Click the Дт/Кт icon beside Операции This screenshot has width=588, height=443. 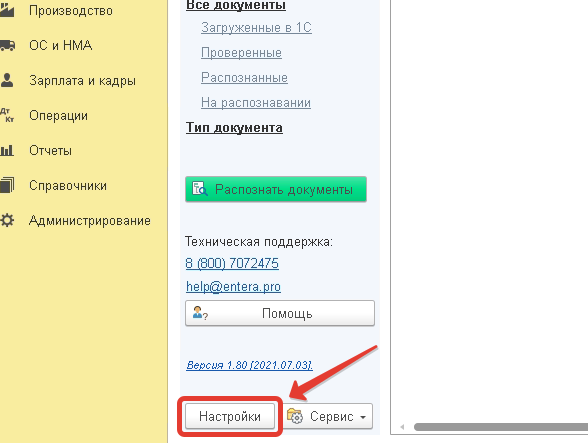7,115
